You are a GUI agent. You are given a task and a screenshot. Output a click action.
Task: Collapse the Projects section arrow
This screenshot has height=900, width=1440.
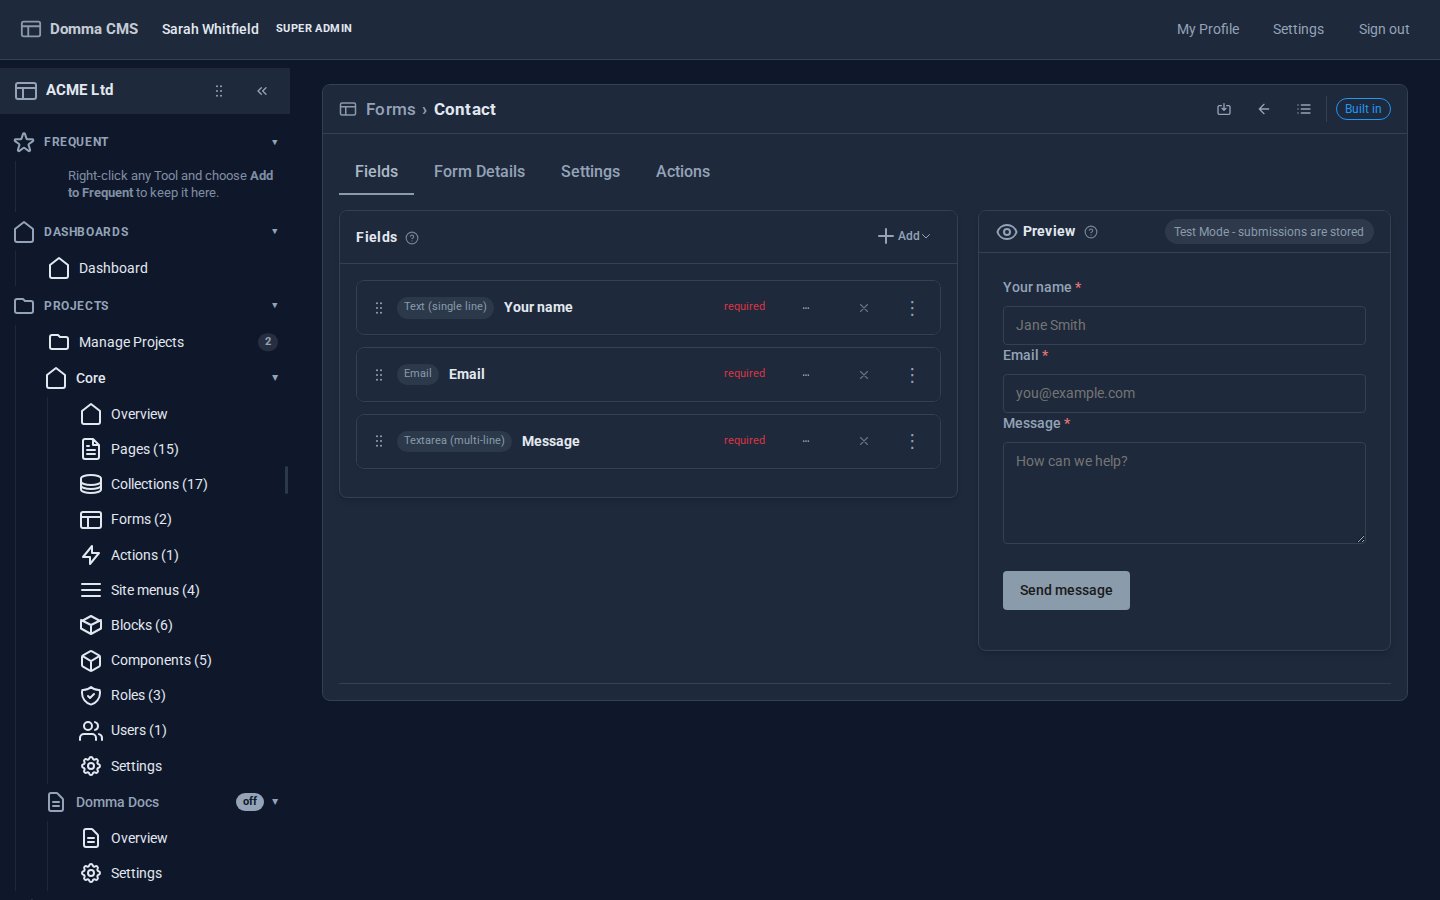pyautogui.click(x=275, y=306)
